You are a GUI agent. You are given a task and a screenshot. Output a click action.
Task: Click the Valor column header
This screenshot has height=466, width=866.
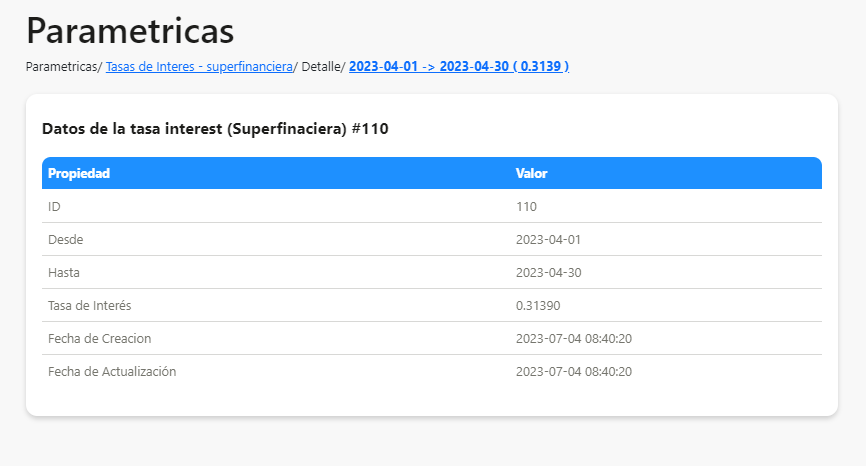(x=531, y=173)
